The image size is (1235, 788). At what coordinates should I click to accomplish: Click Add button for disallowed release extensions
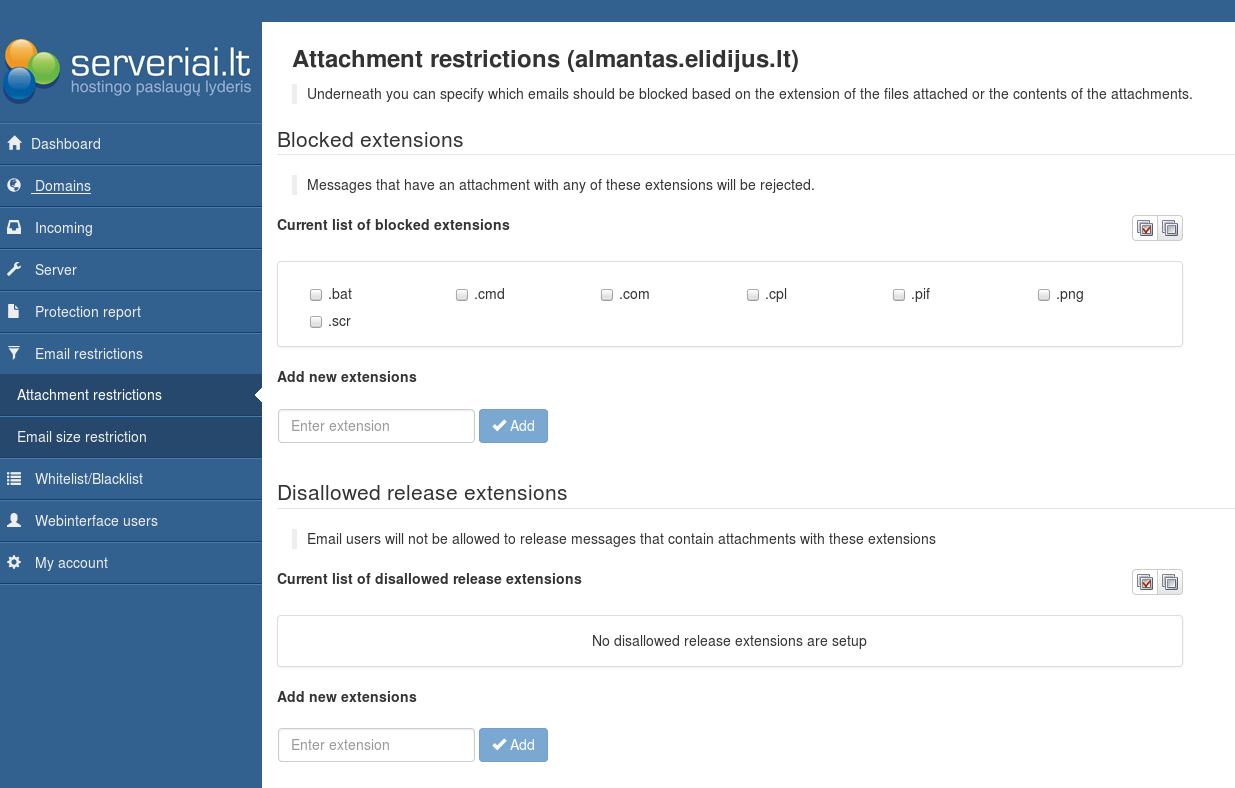(513, 745)
